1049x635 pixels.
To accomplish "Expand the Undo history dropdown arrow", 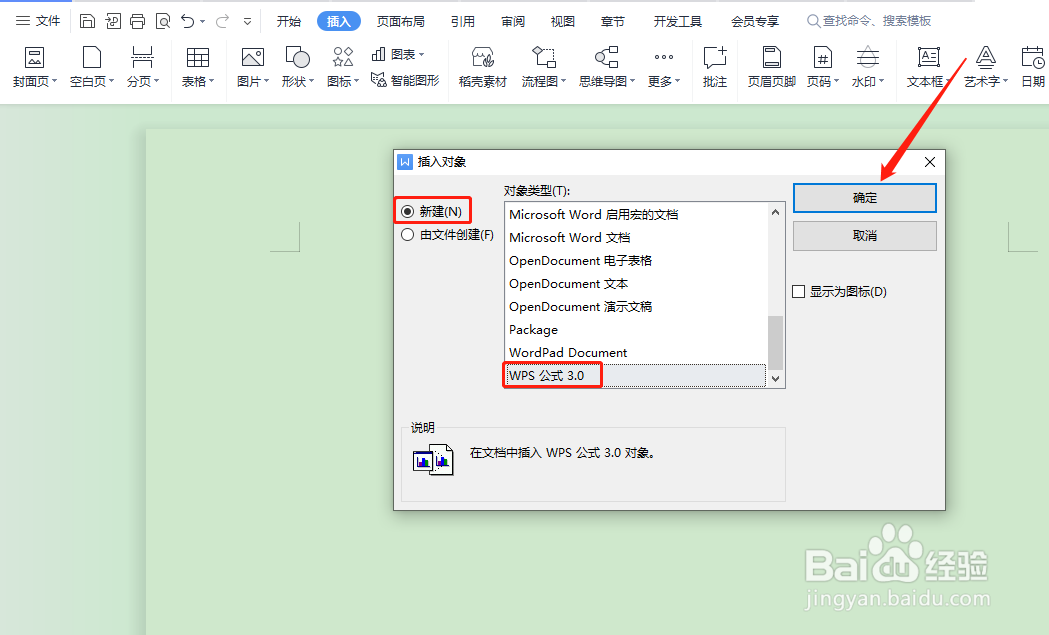I will [x=203, y=22].
